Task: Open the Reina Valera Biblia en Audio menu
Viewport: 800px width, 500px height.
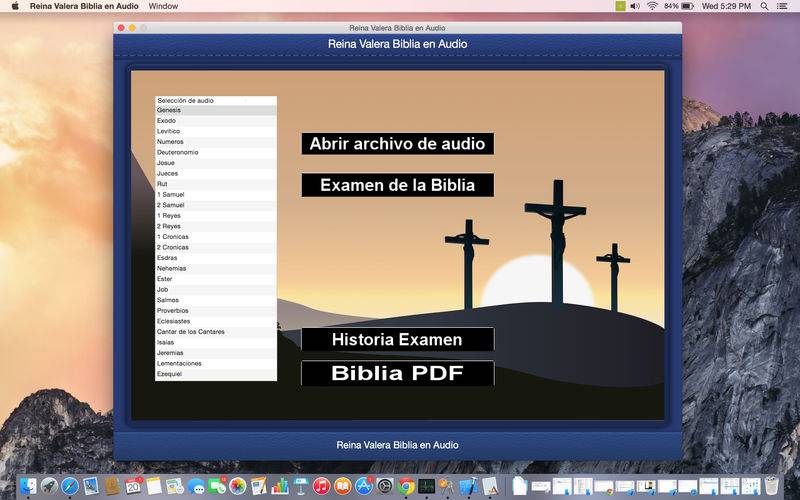Action: tap(84, 6)
